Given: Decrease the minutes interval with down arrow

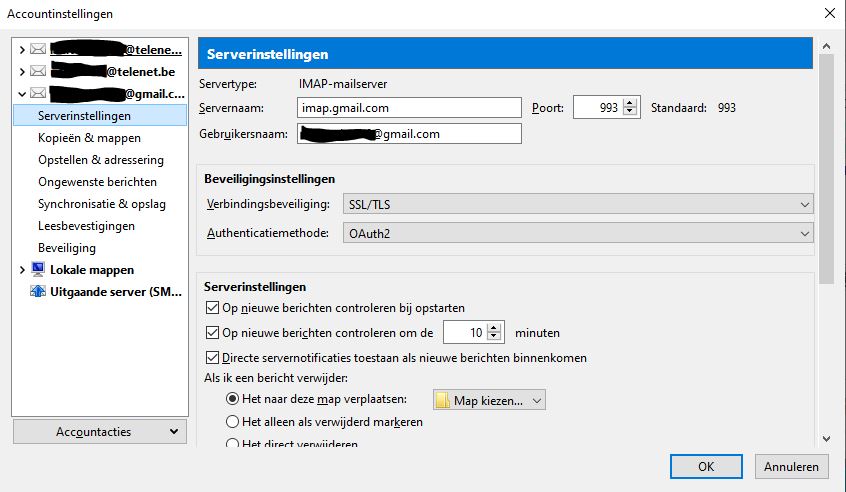Looking at the screenshot, I should coord(494,337).
